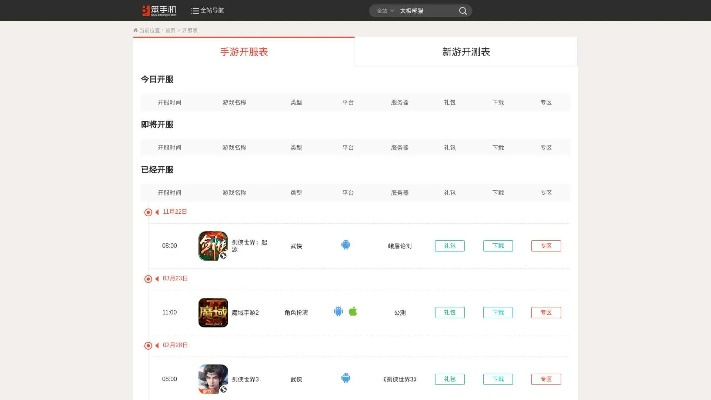Click the 即将开服 section heading
Image resolution: width=711 pixels, height=400 pixels.
click(x=157, y=124)
